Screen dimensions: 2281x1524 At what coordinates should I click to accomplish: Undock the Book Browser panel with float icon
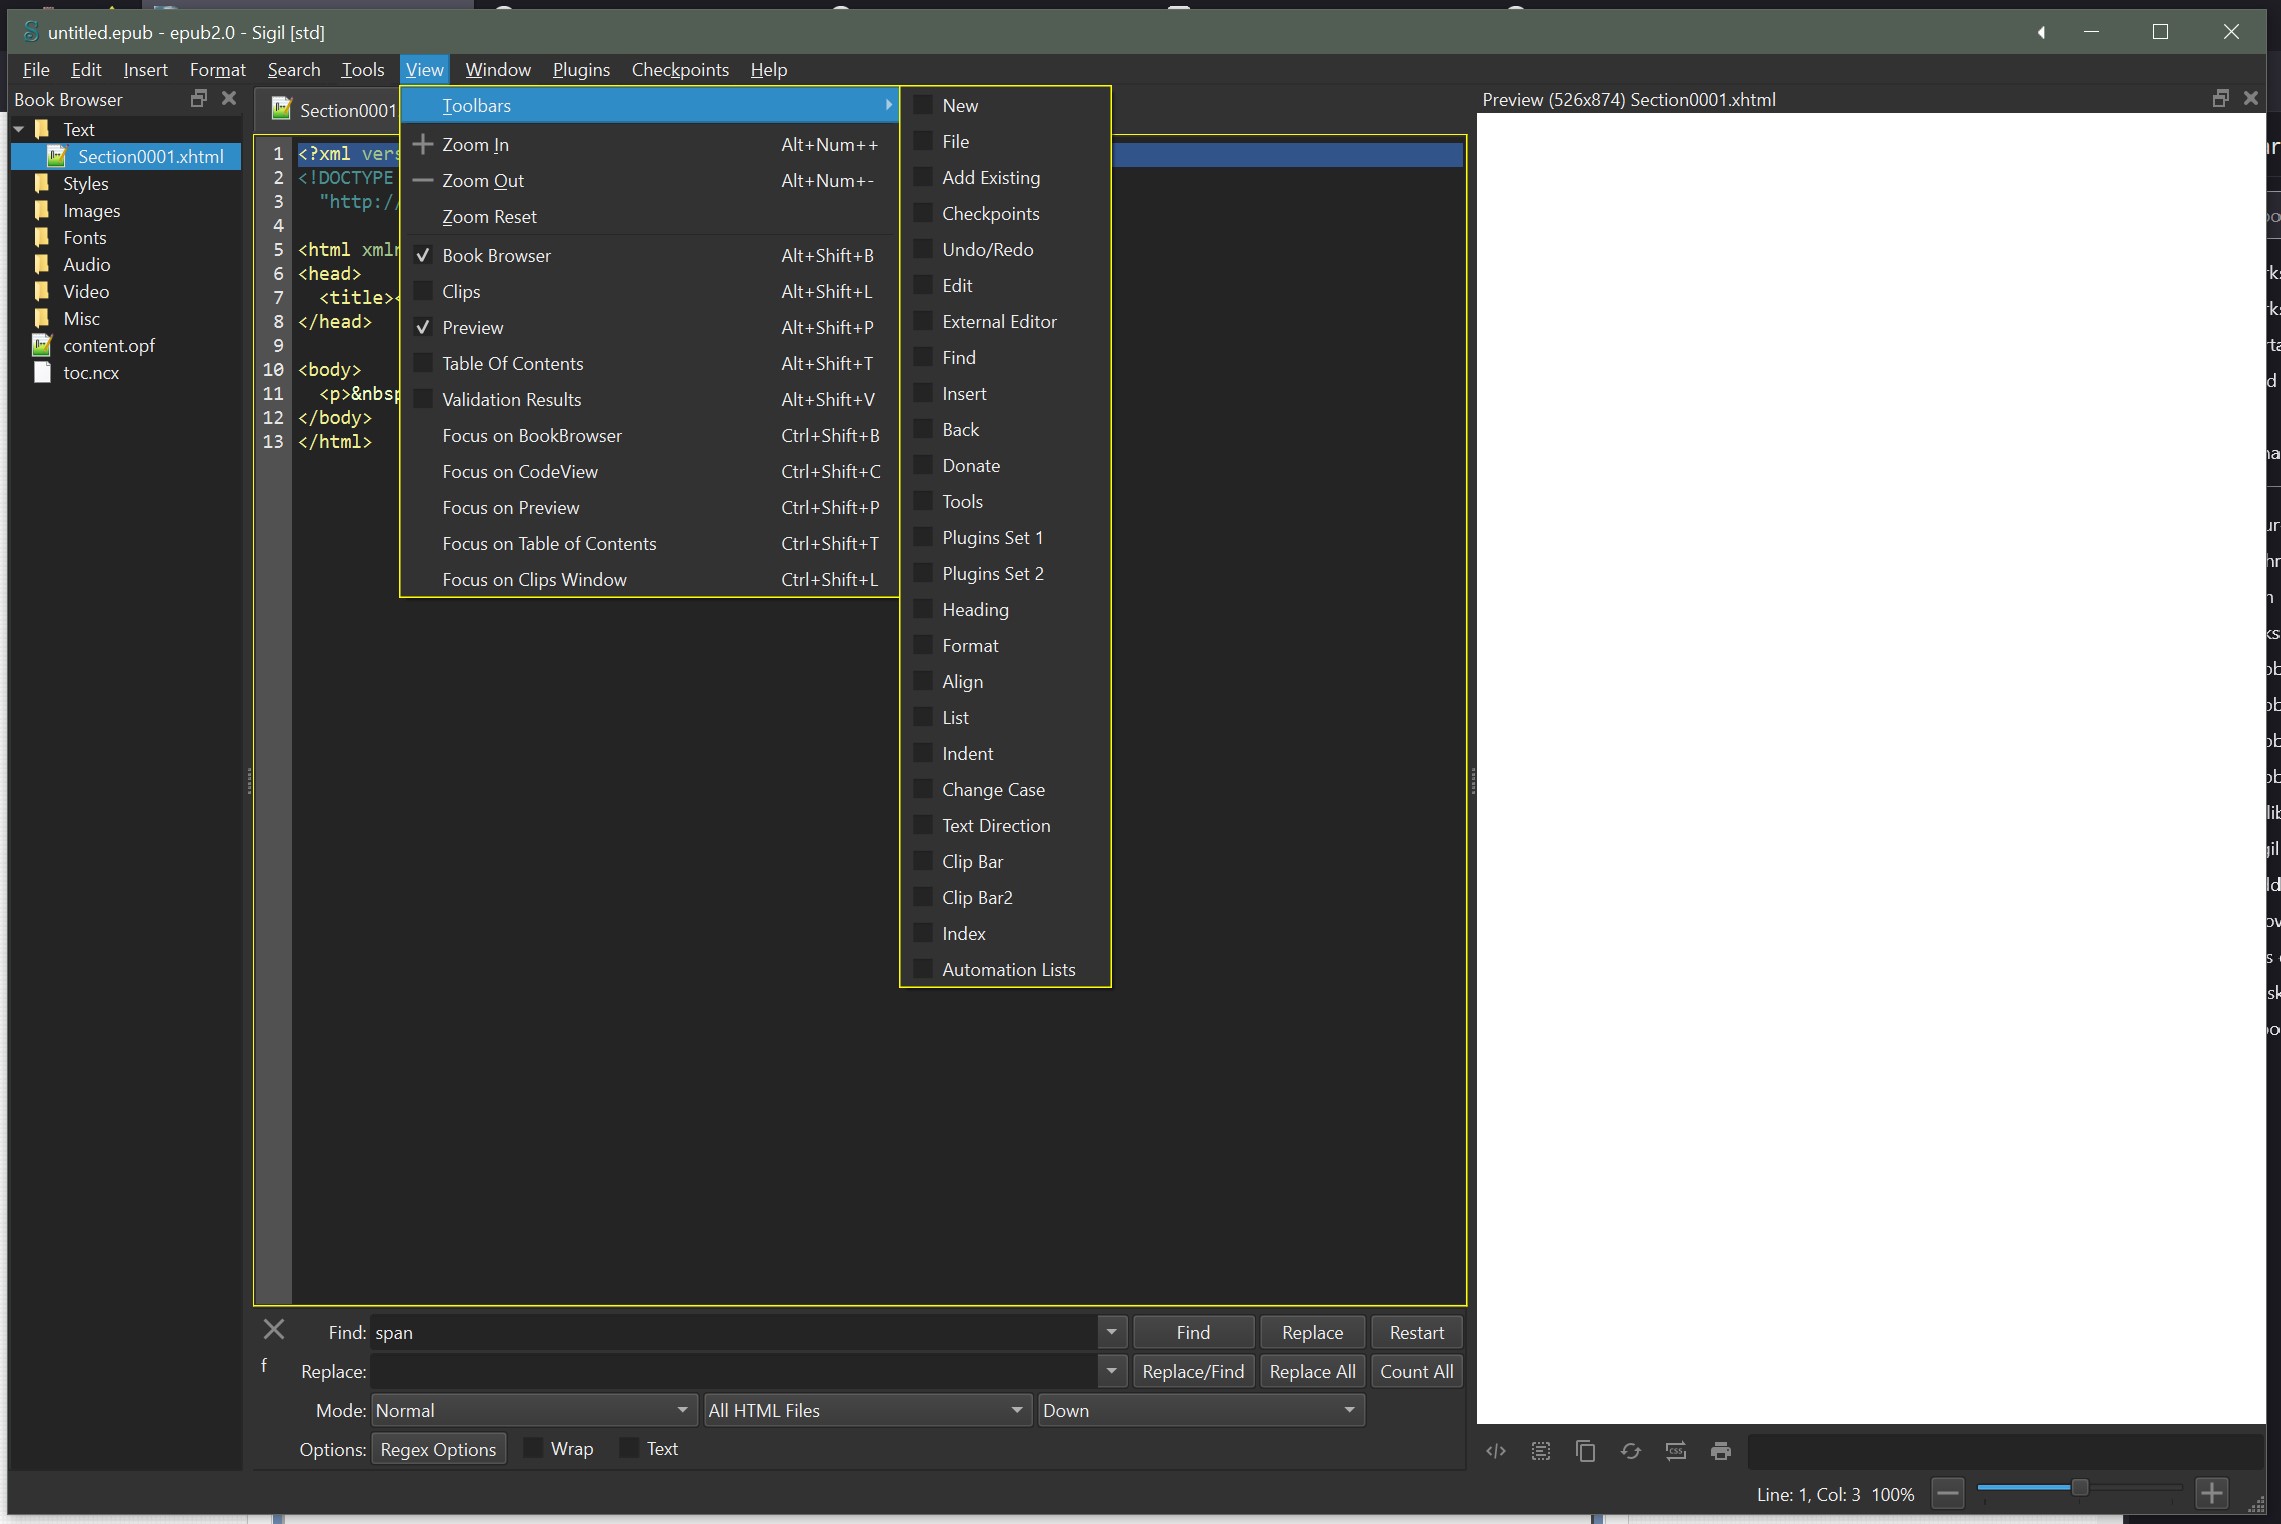pyautogui.click(x=198, y=98)
